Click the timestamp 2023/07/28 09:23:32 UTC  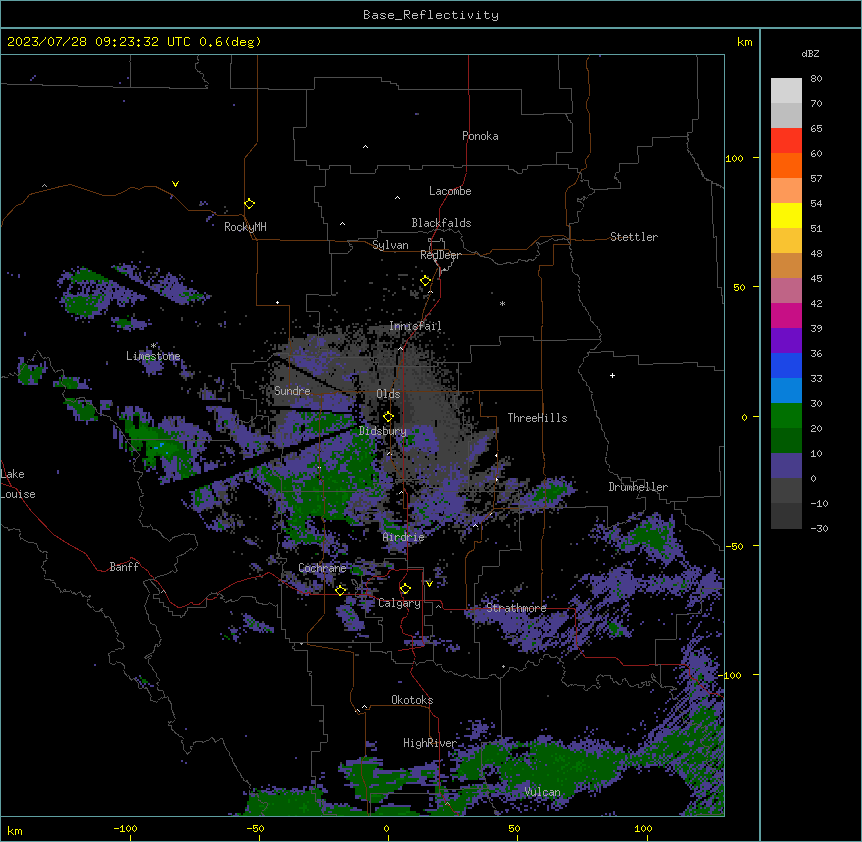pyautogui.click(x=99, y=42)
